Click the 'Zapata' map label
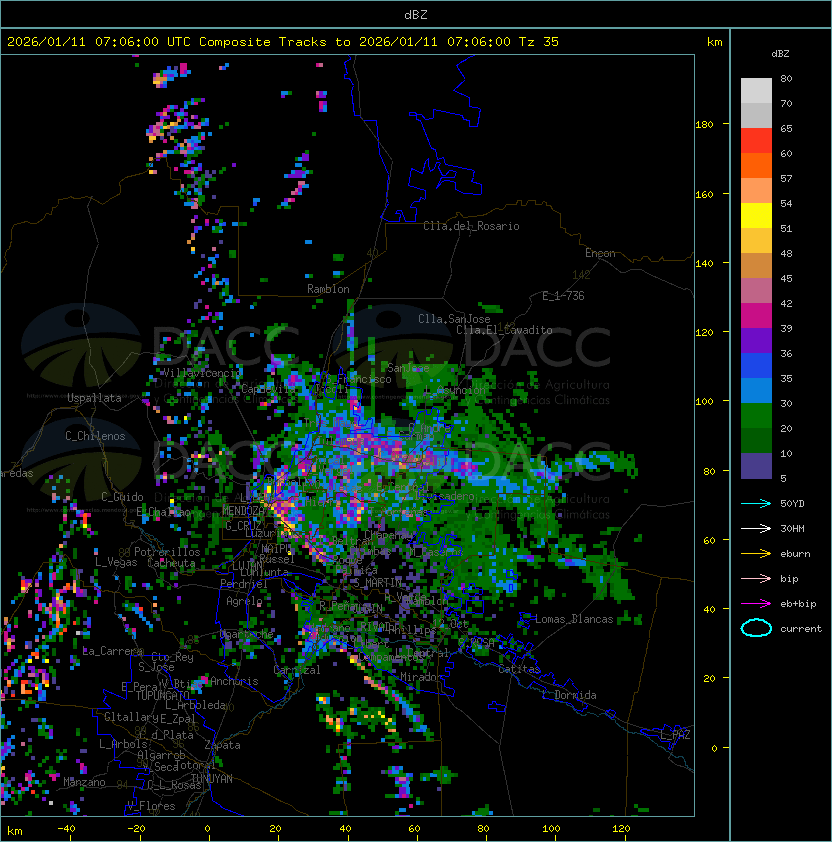 point(222,745)
